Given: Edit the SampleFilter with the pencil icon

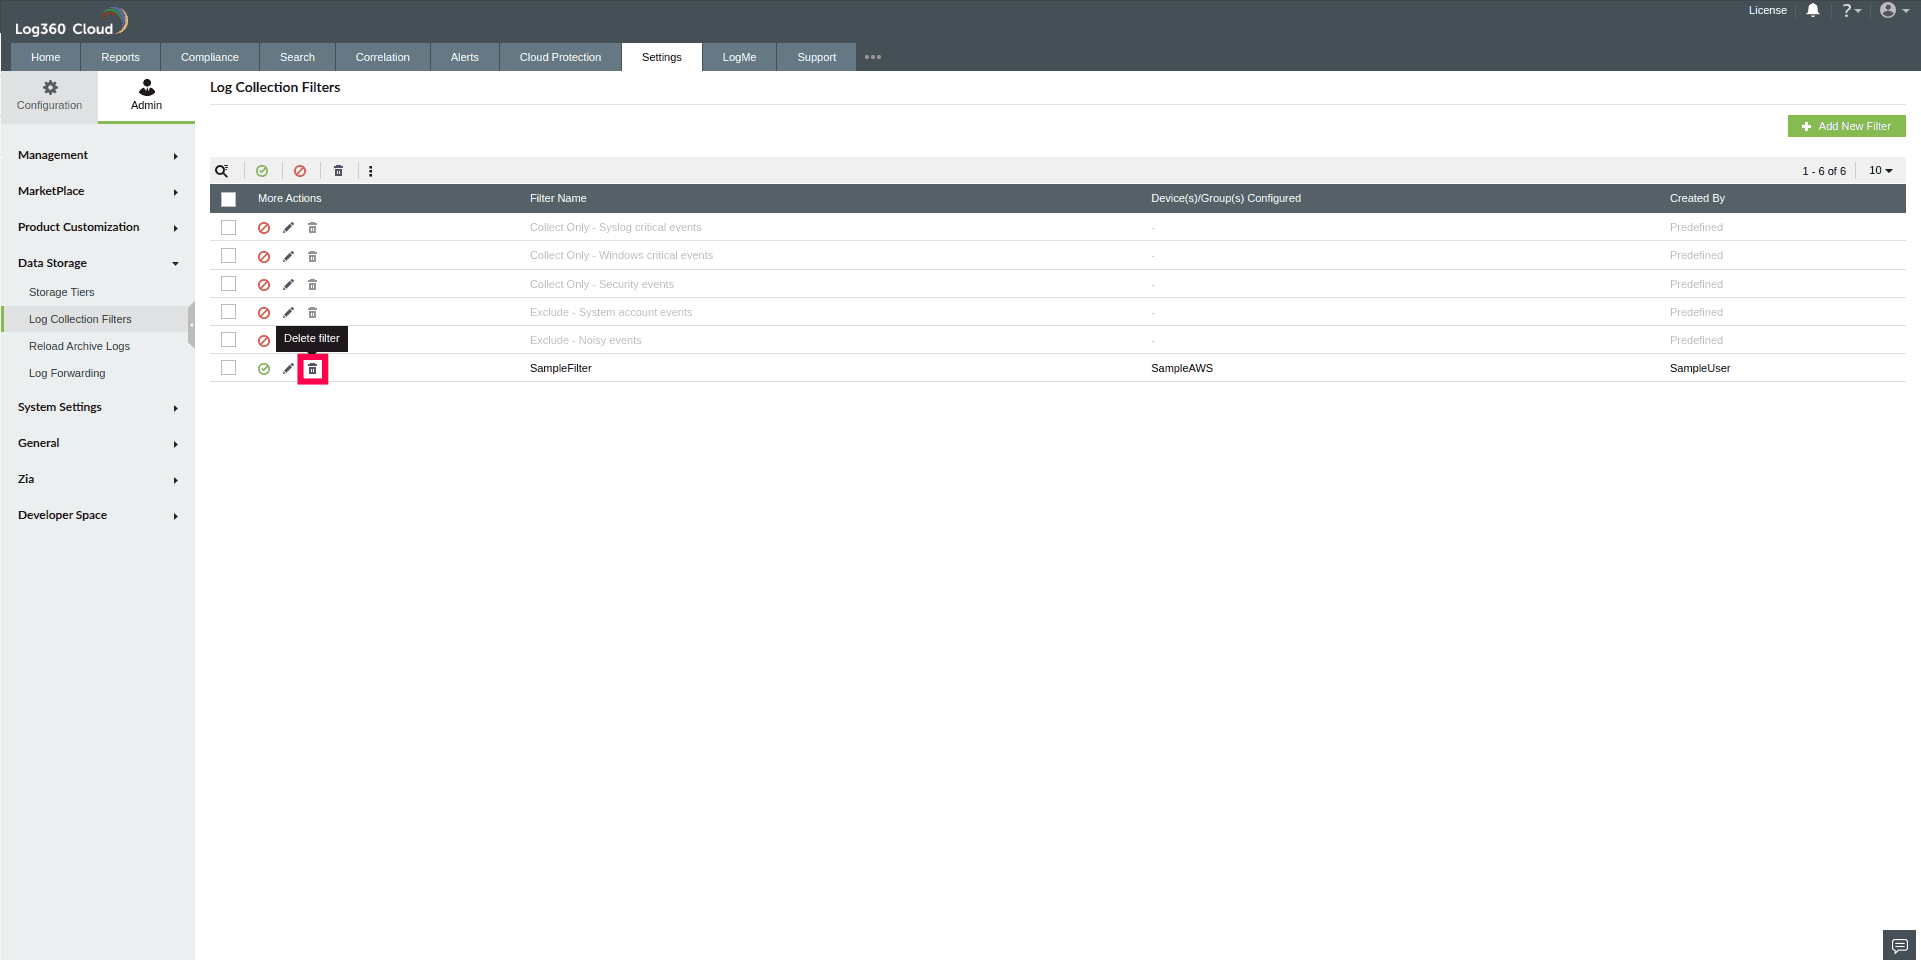Looking at the screenshot, I should pyautogui.click(x=288, y=368).
